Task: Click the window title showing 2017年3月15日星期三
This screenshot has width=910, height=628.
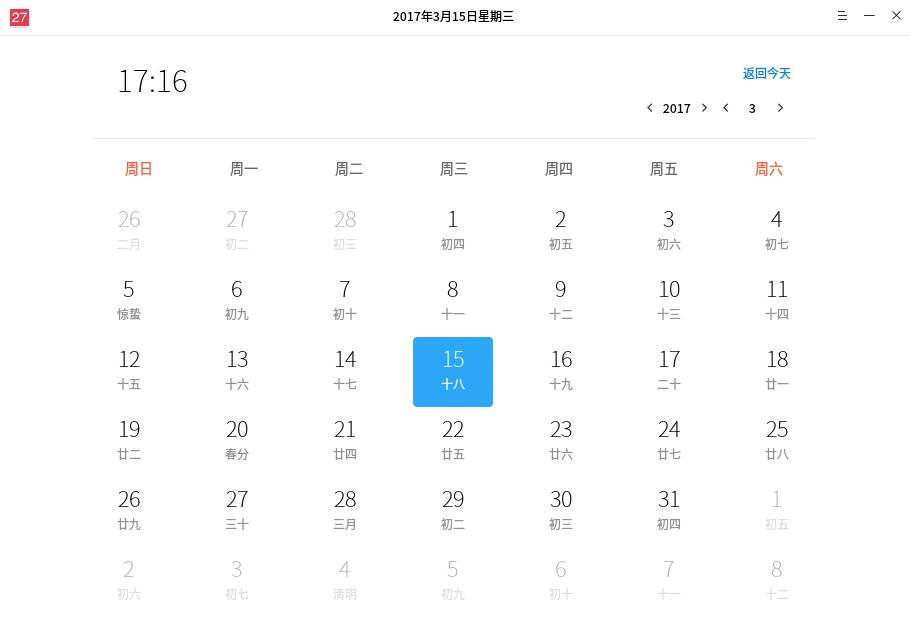Action: point(453,16)
